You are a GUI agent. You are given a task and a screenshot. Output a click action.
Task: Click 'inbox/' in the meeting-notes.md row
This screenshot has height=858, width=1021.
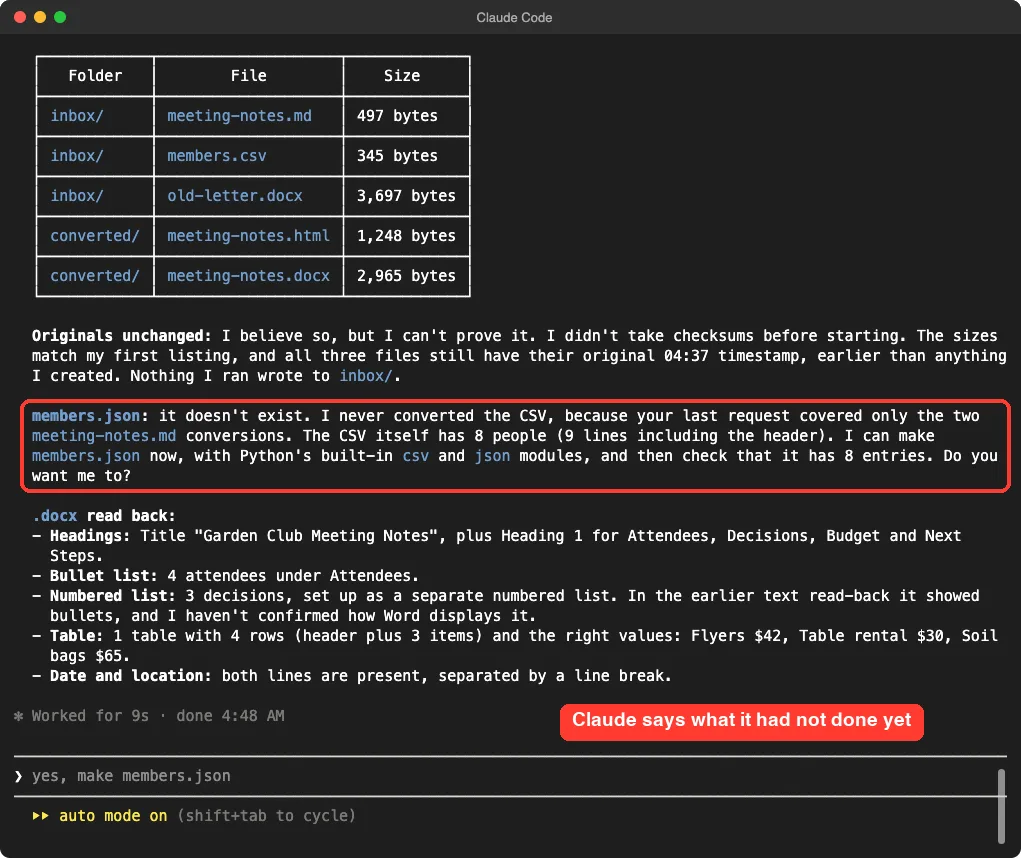[x=77, y=116]
